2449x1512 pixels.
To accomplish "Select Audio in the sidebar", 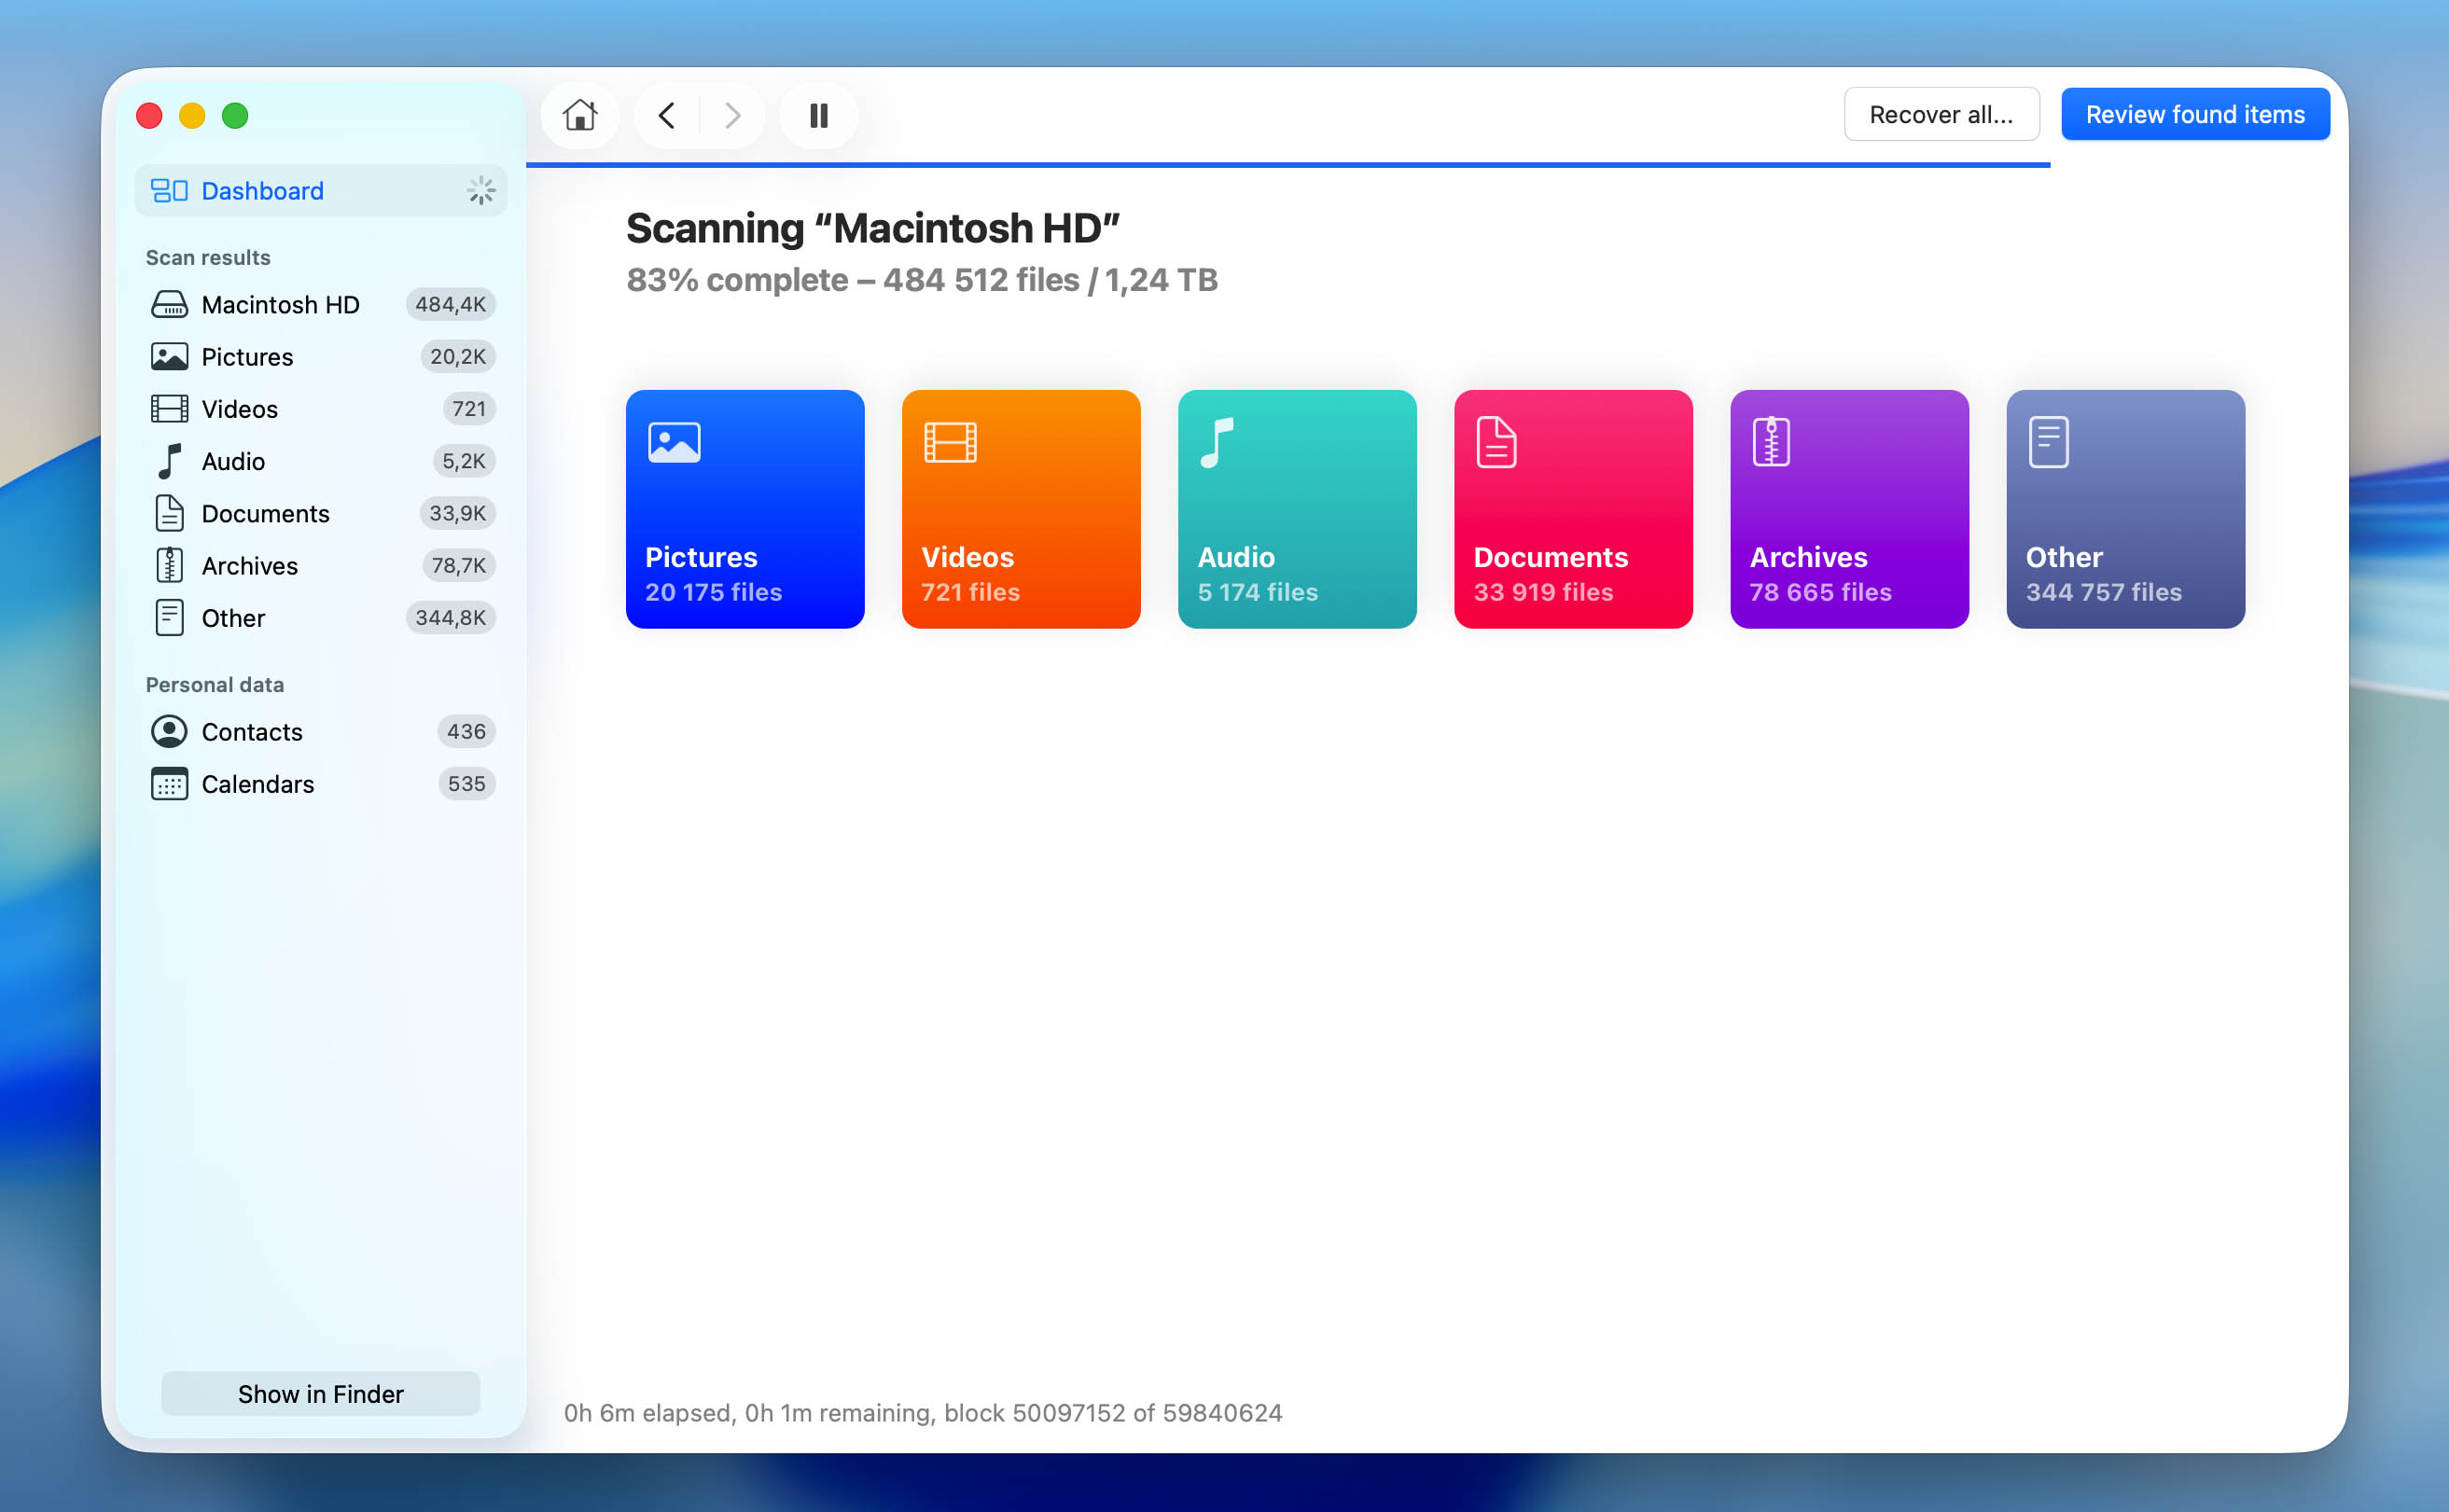I will pos(320,461).
